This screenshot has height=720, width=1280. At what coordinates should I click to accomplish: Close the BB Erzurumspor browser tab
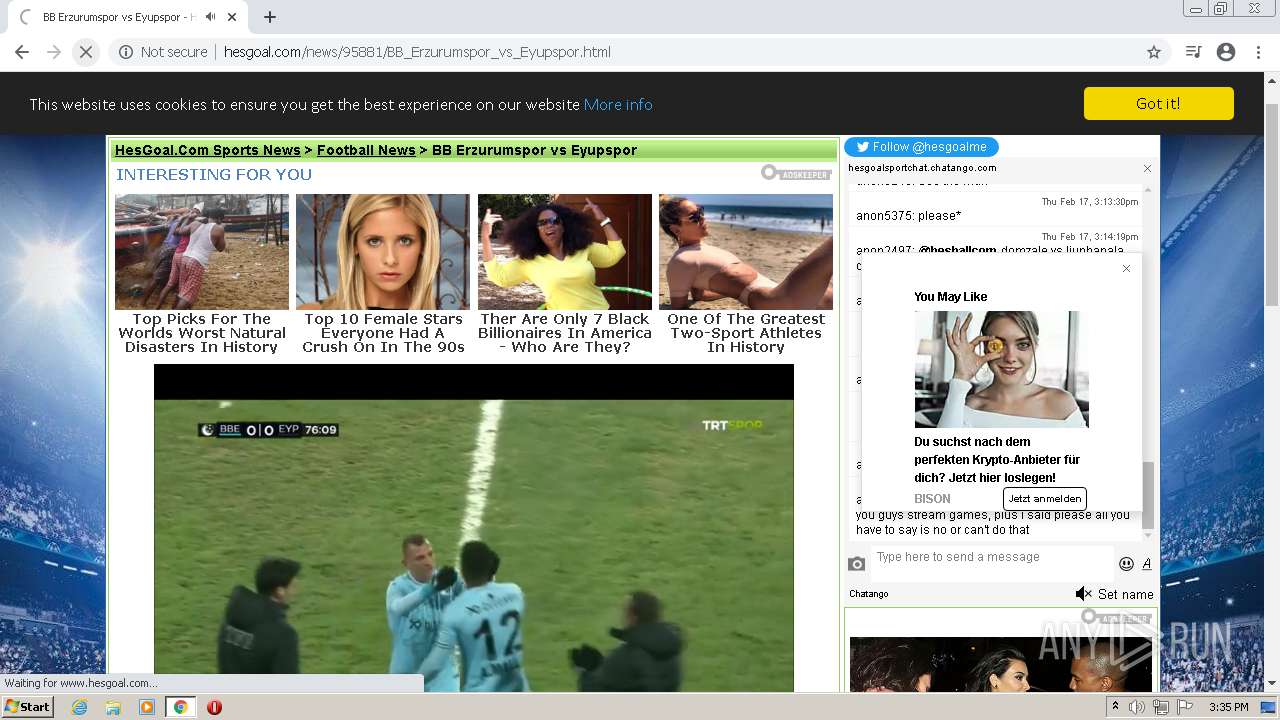pos(233,17)
